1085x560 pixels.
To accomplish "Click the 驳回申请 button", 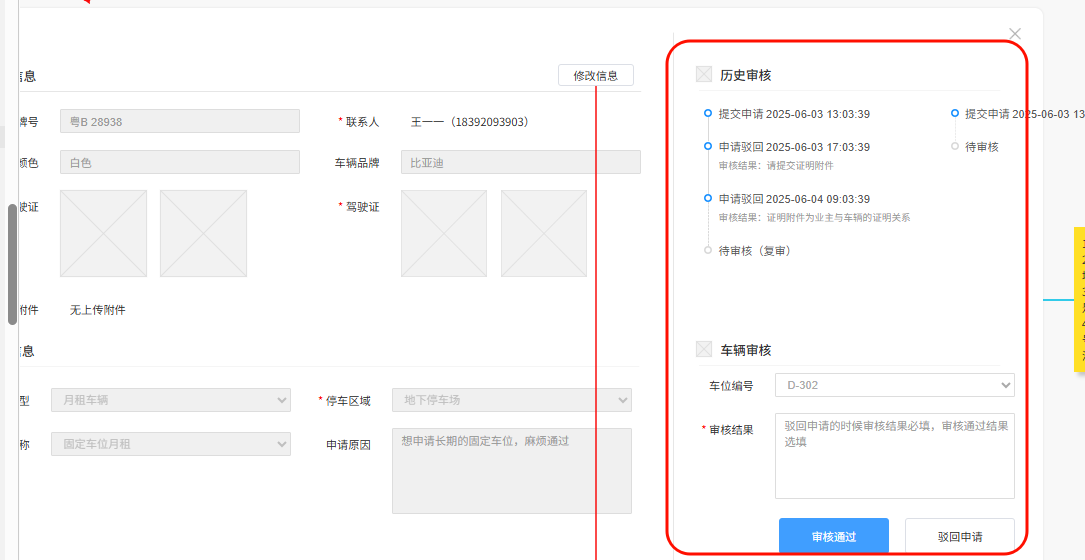I will coord(959,537).
